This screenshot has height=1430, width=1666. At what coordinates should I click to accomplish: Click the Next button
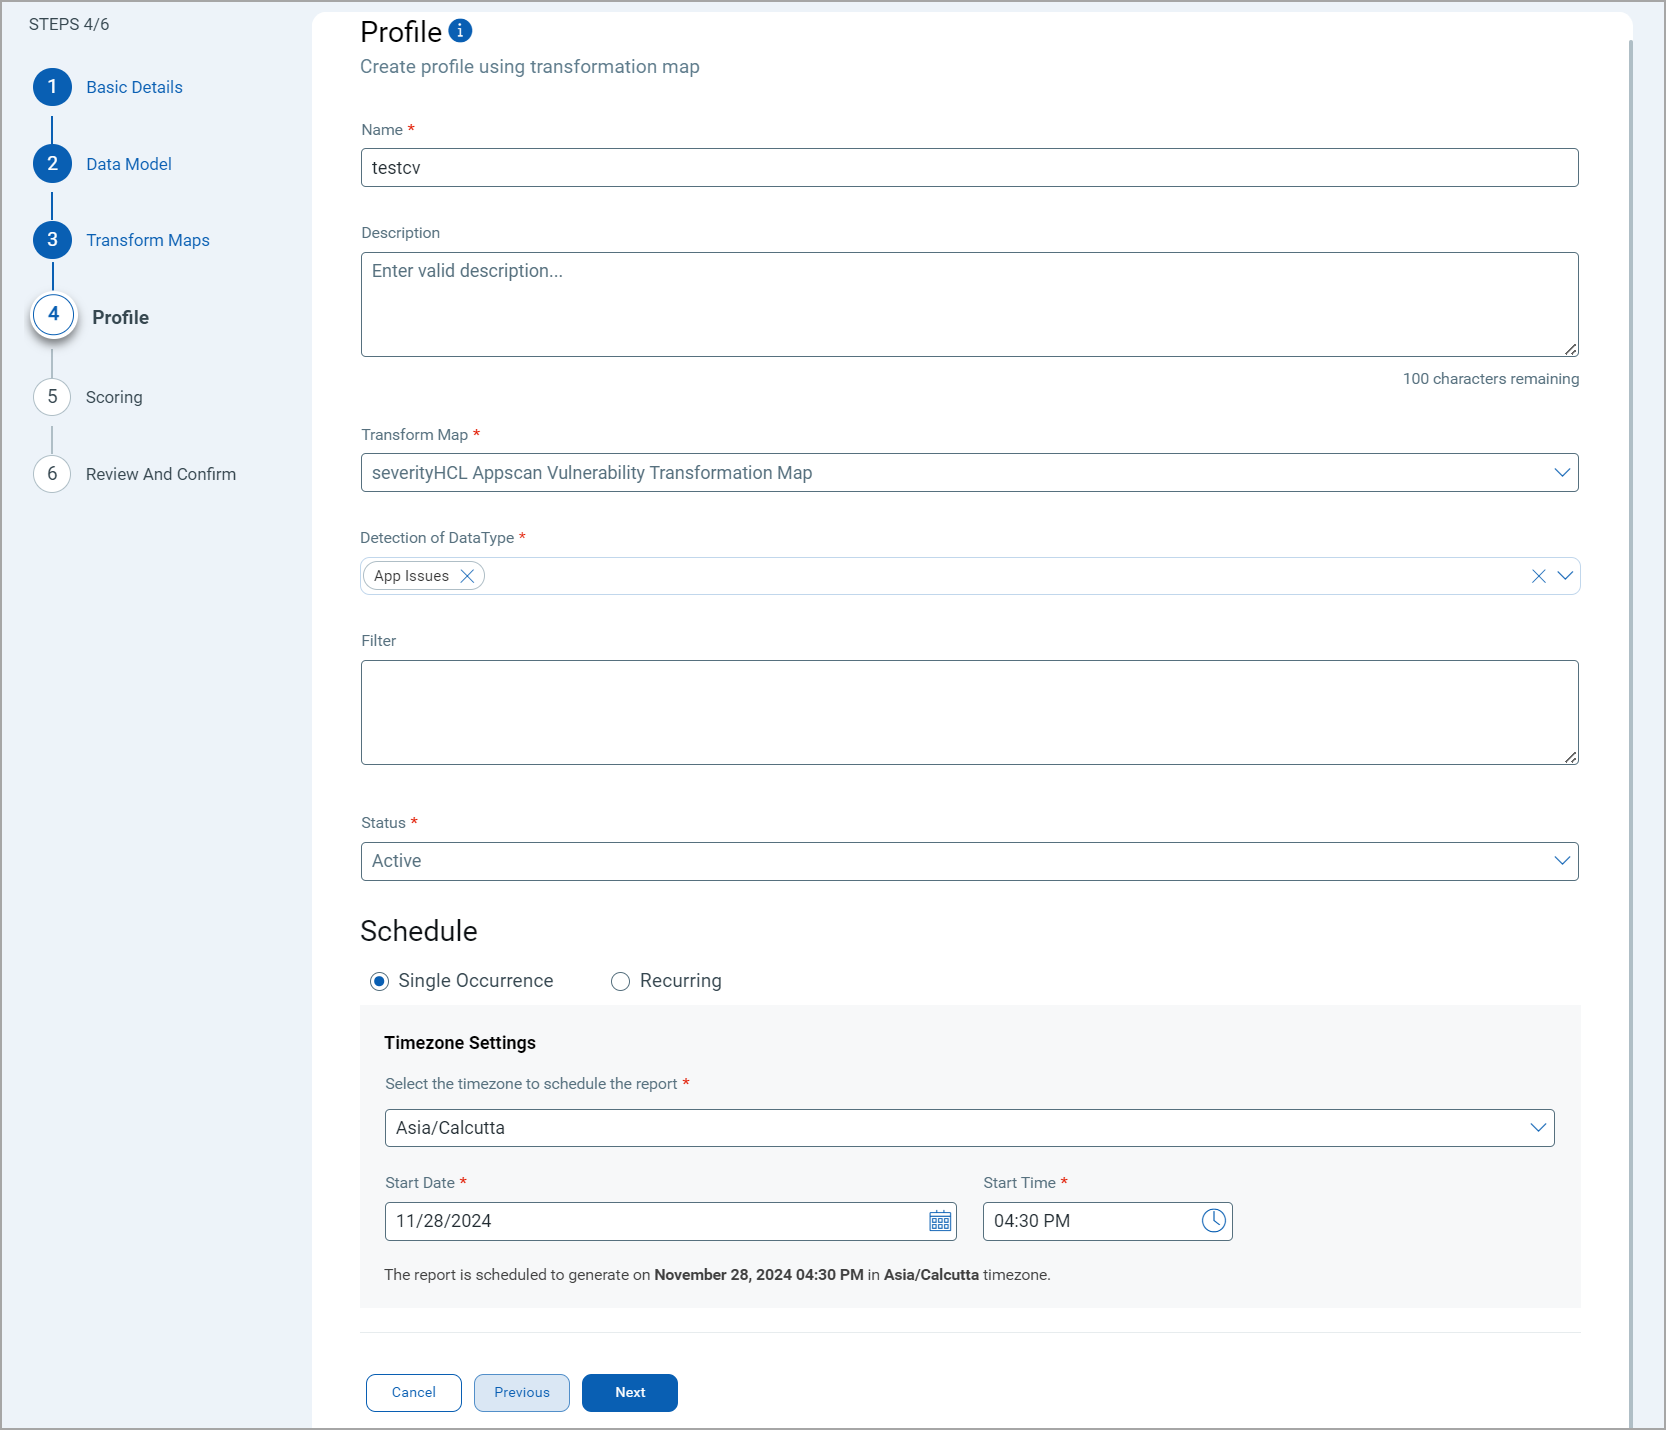click(x=629, y=1392)
